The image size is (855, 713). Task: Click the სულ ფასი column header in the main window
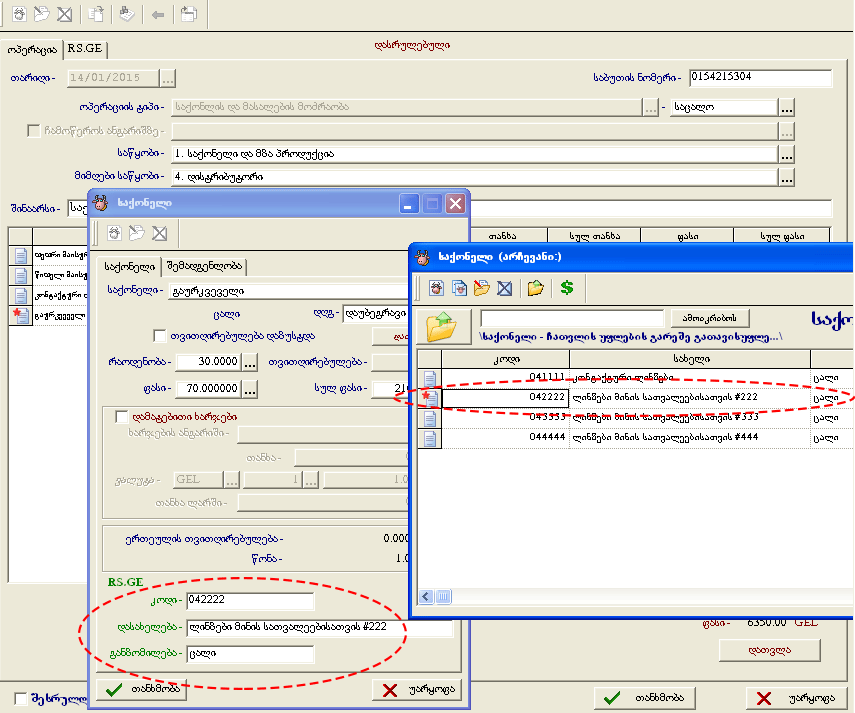pos(782,235)
